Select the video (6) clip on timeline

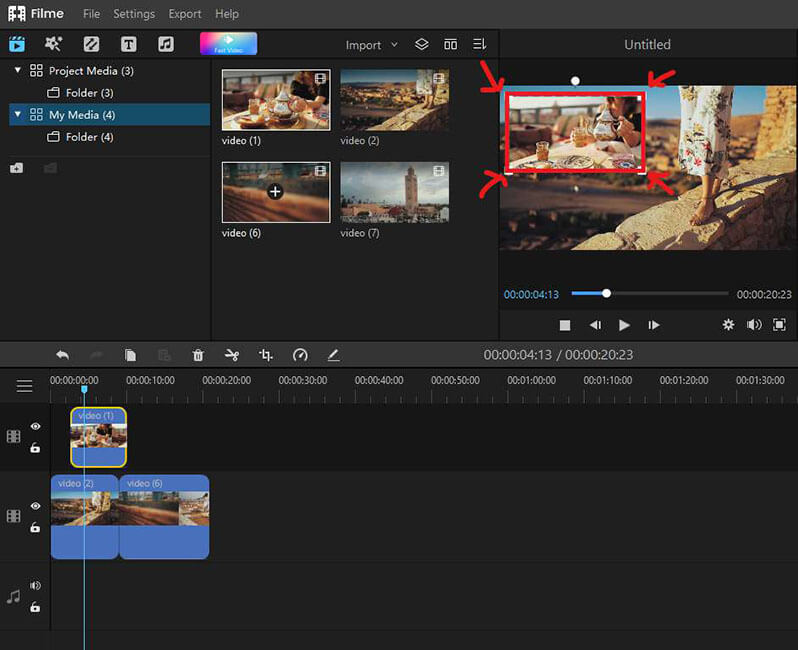(x=164, y=517)
